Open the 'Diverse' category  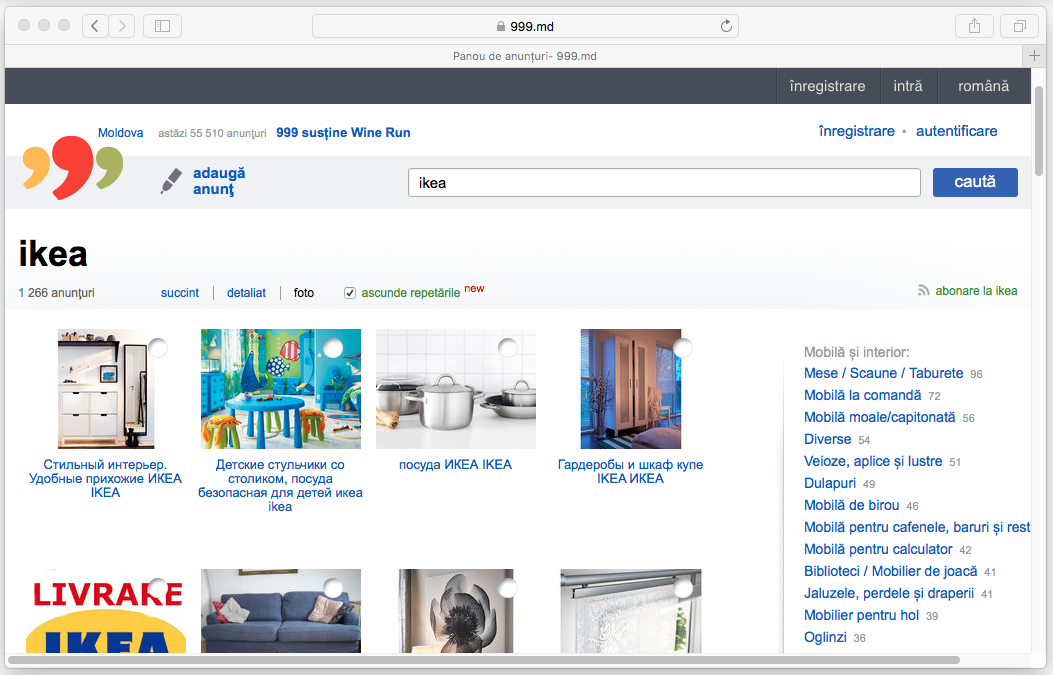[x=827, y=439]
